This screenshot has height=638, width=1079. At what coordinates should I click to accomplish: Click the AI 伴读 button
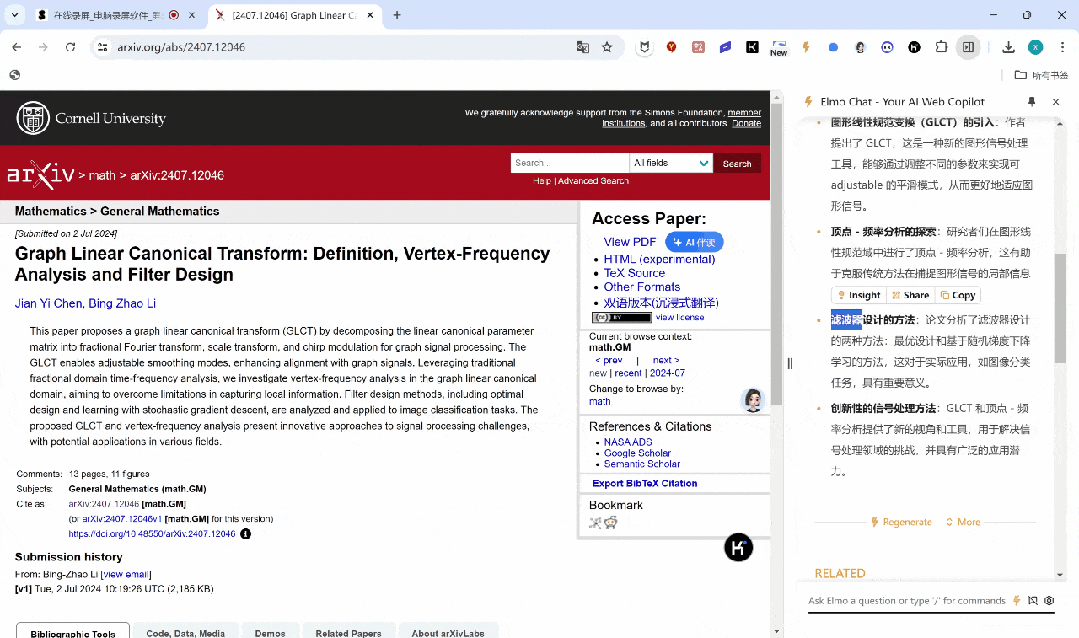[x=694, y=242]
